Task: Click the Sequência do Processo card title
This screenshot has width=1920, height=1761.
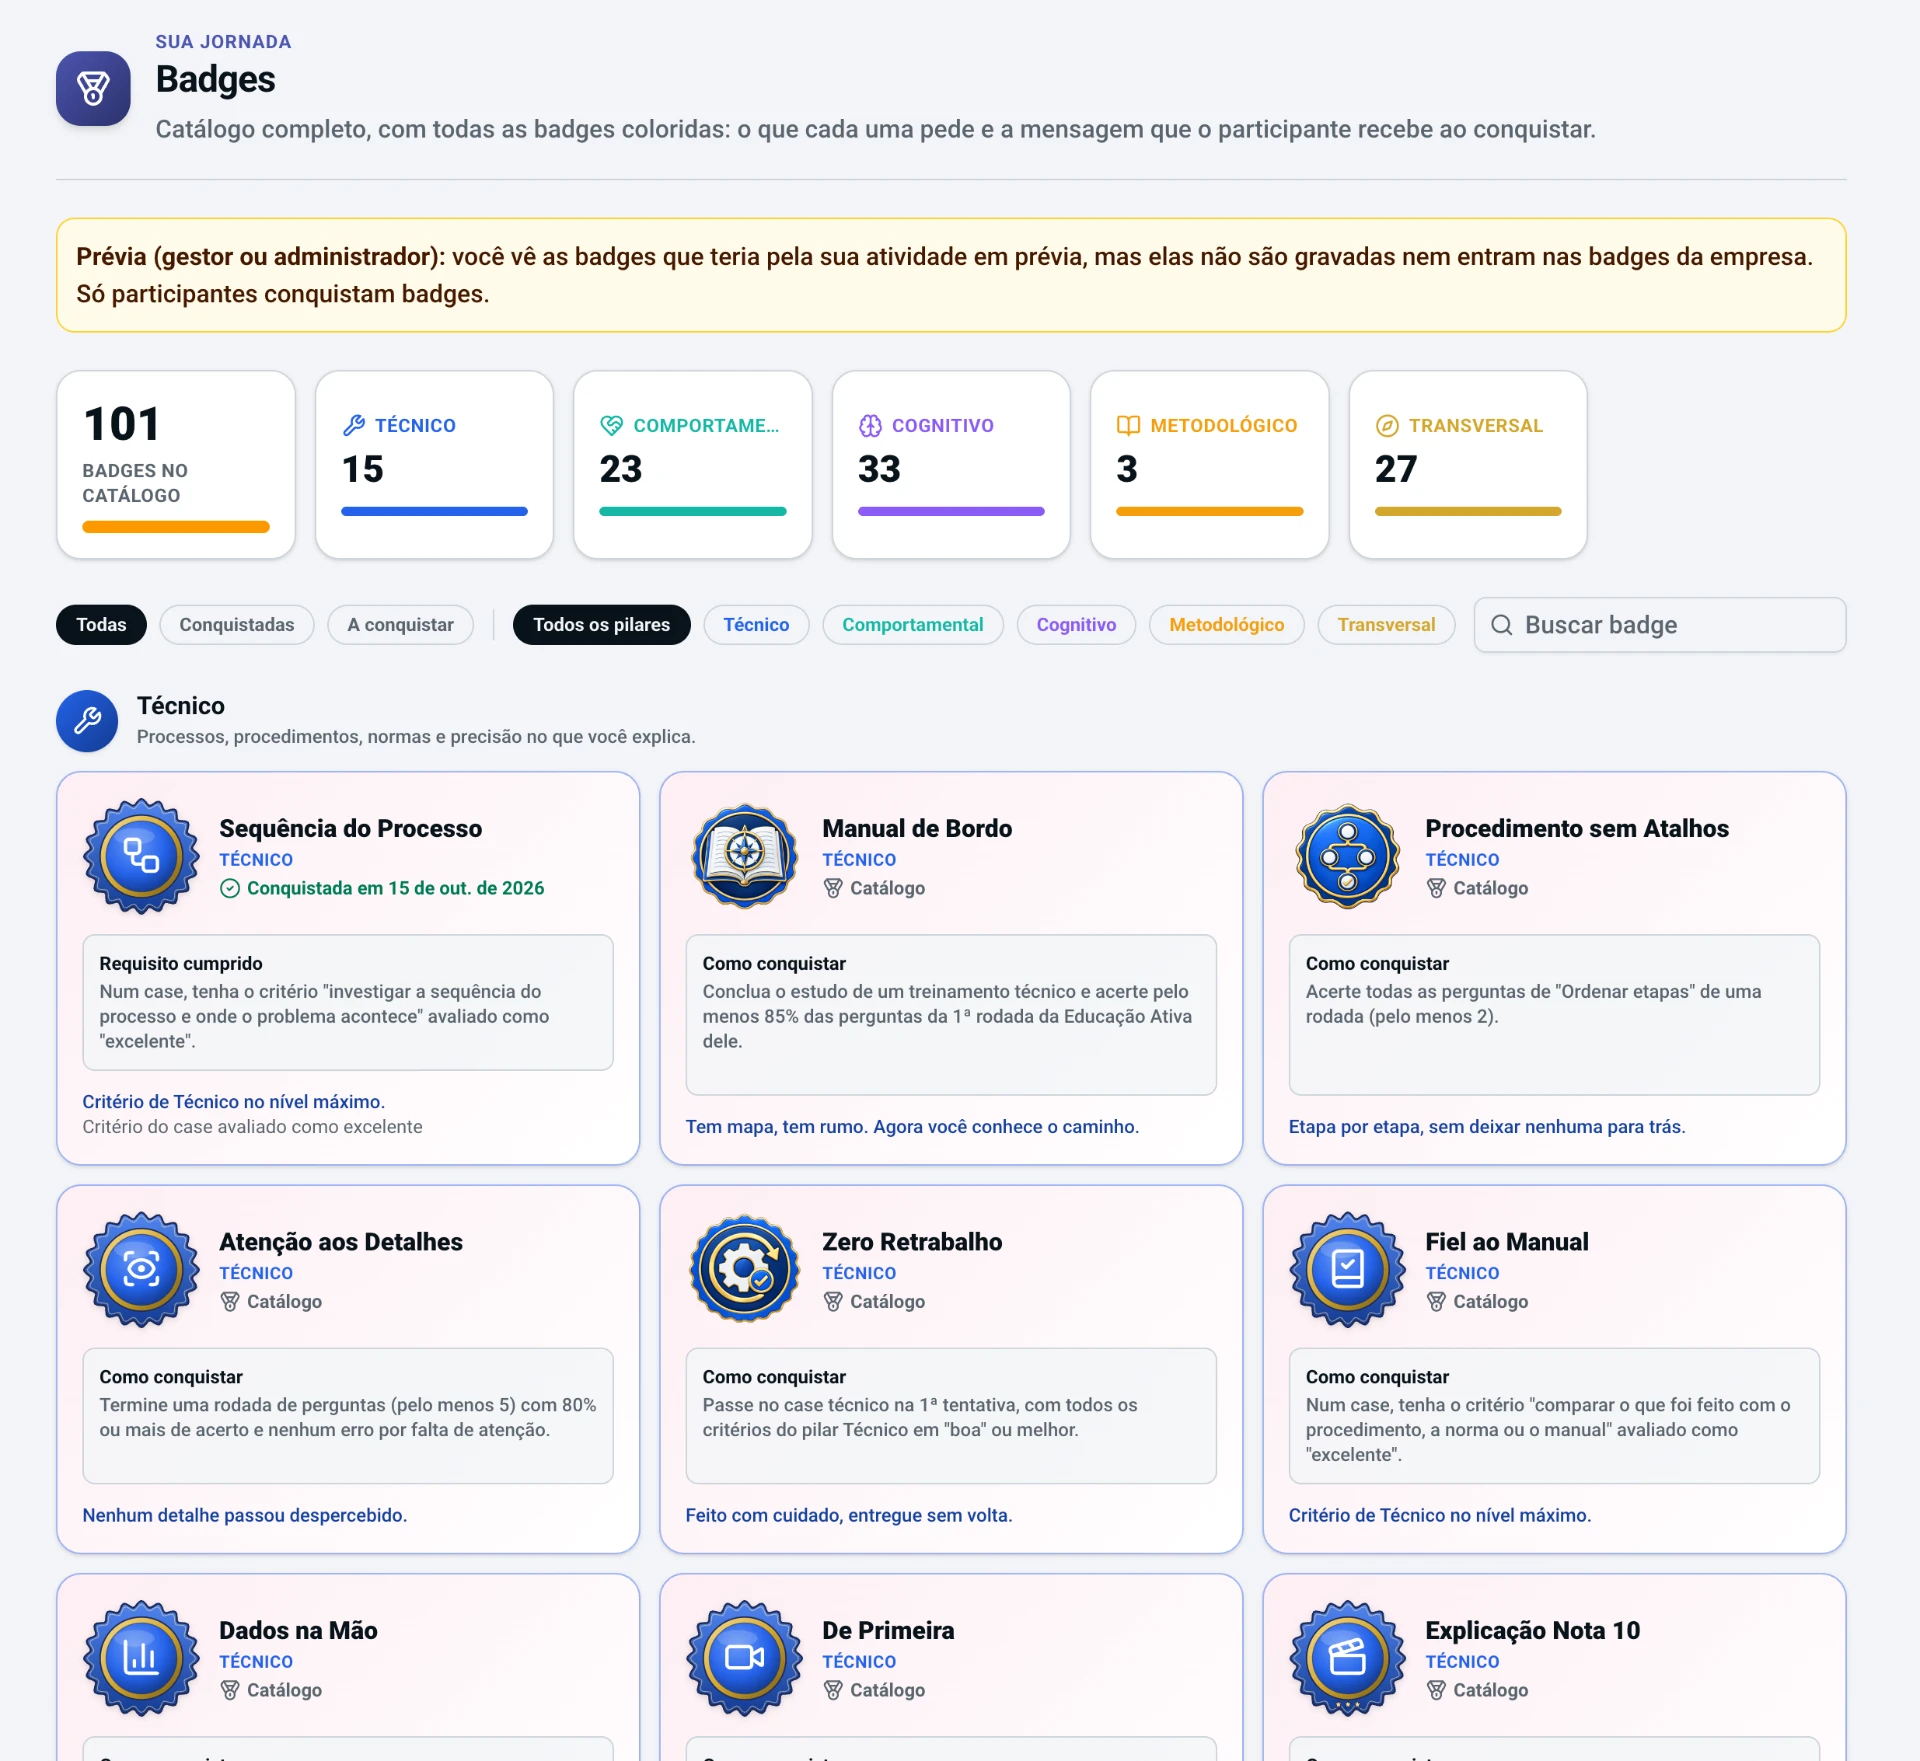Action: tap(350, 829)
